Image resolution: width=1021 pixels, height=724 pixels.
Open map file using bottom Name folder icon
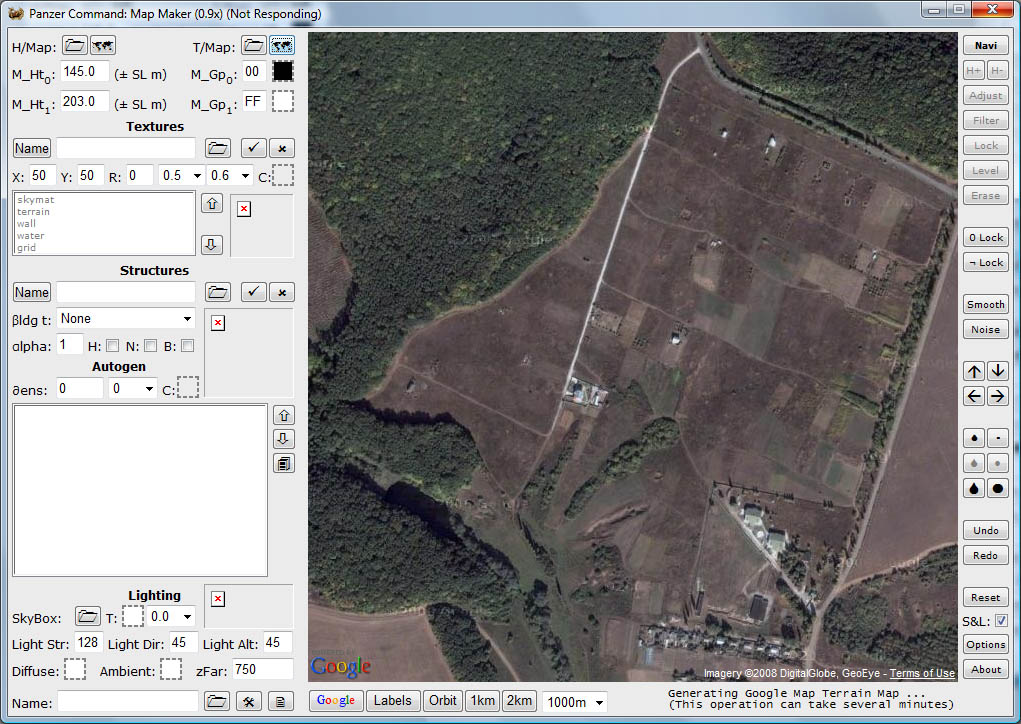coord(216,701)
